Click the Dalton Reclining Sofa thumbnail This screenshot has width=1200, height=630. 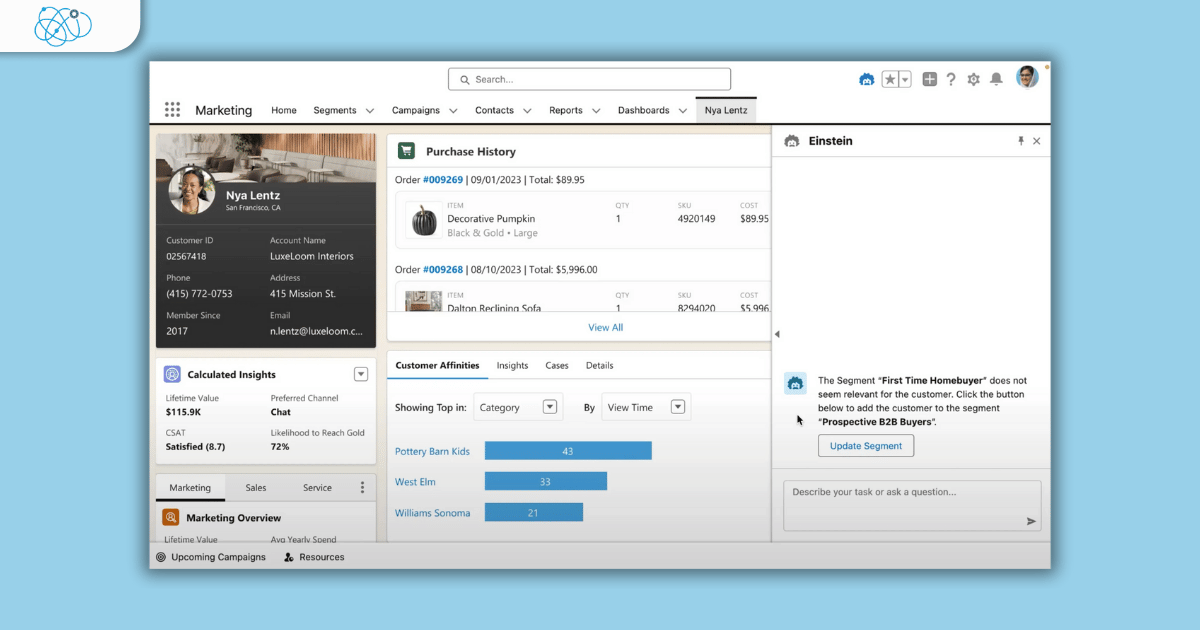423,301
